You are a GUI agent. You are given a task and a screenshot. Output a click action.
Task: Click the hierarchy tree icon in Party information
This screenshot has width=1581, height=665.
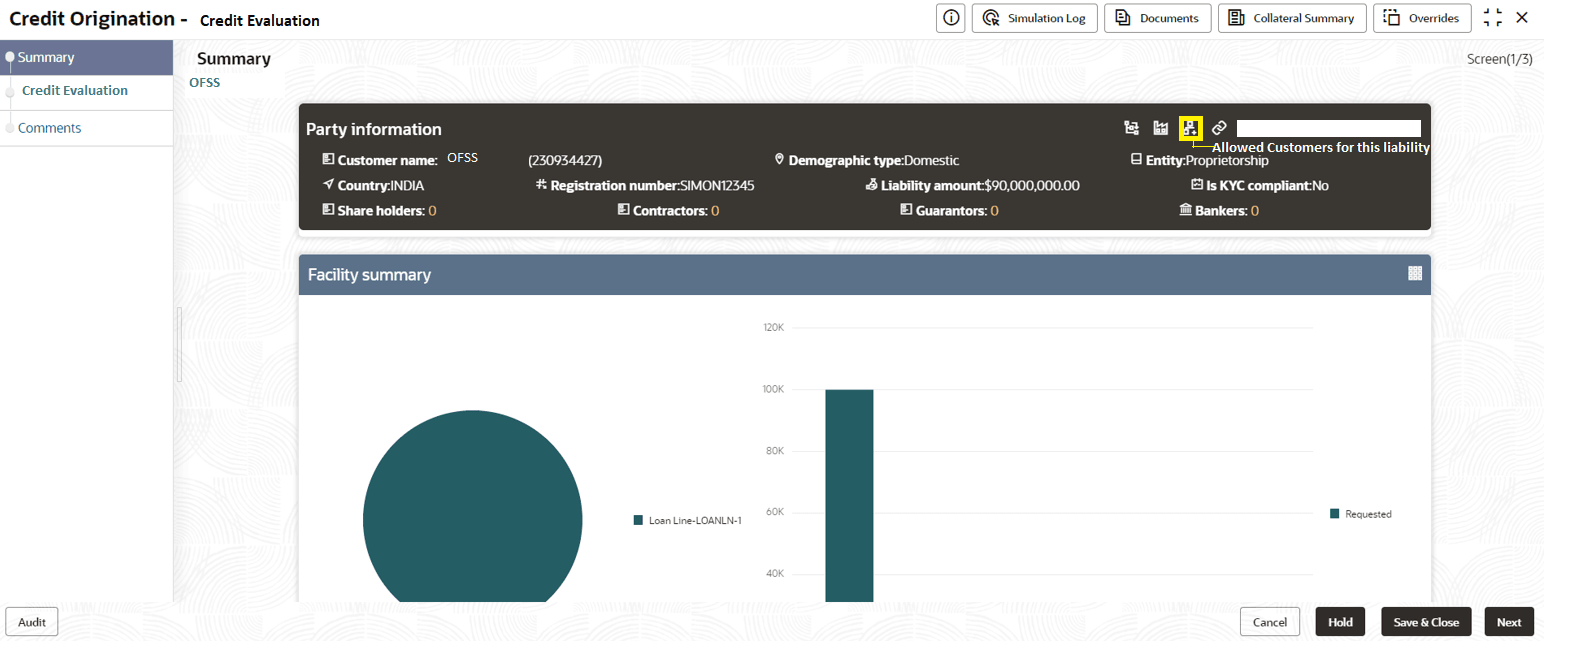tap(1131, 128)
